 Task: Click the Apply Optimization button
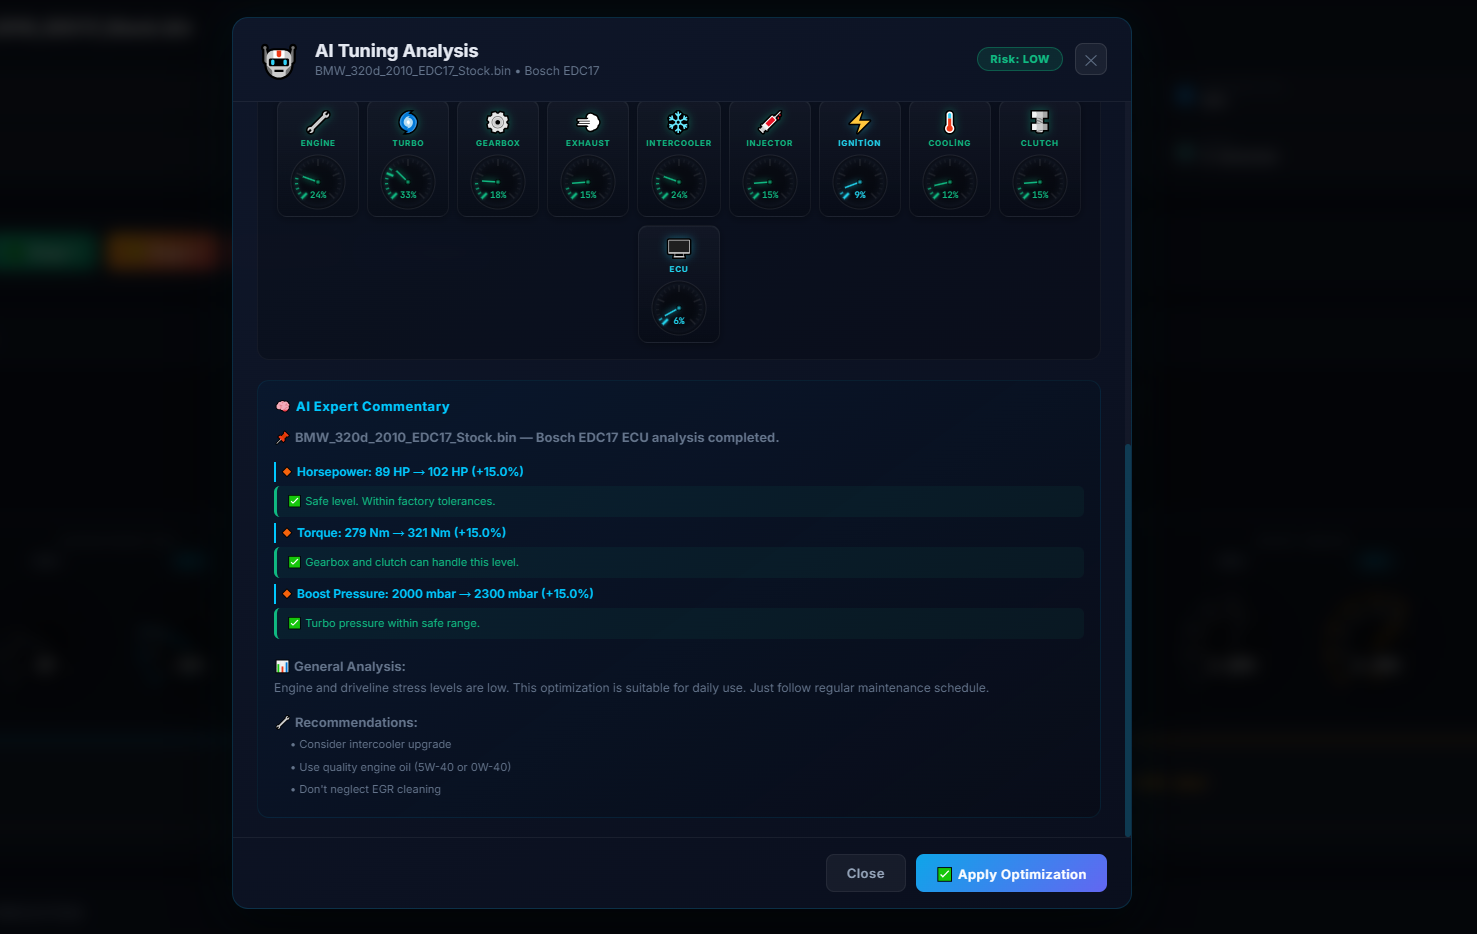pyautogui.click(x=1011, y=873)
